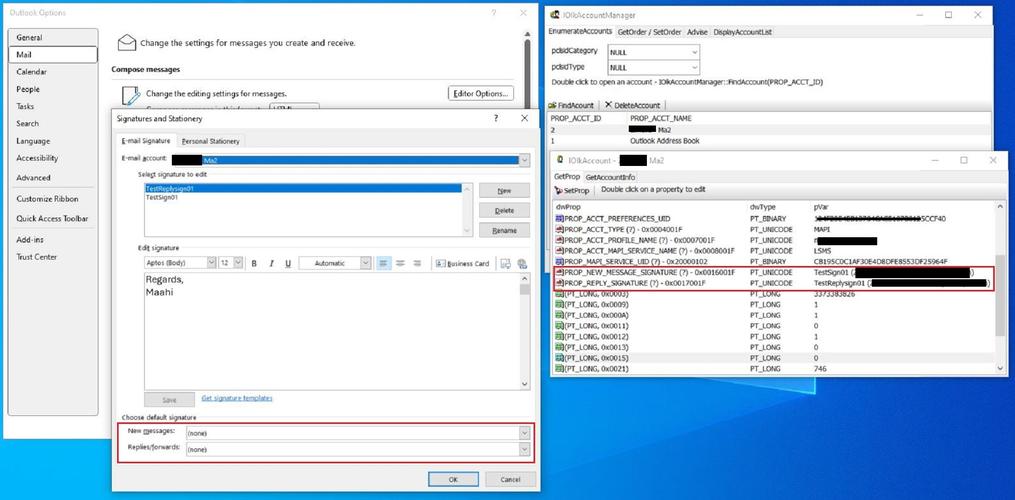The height and width of the screenshot is (500, 1015).
Task: Click the SetProp toolbar icon
Action: (559, 190)
